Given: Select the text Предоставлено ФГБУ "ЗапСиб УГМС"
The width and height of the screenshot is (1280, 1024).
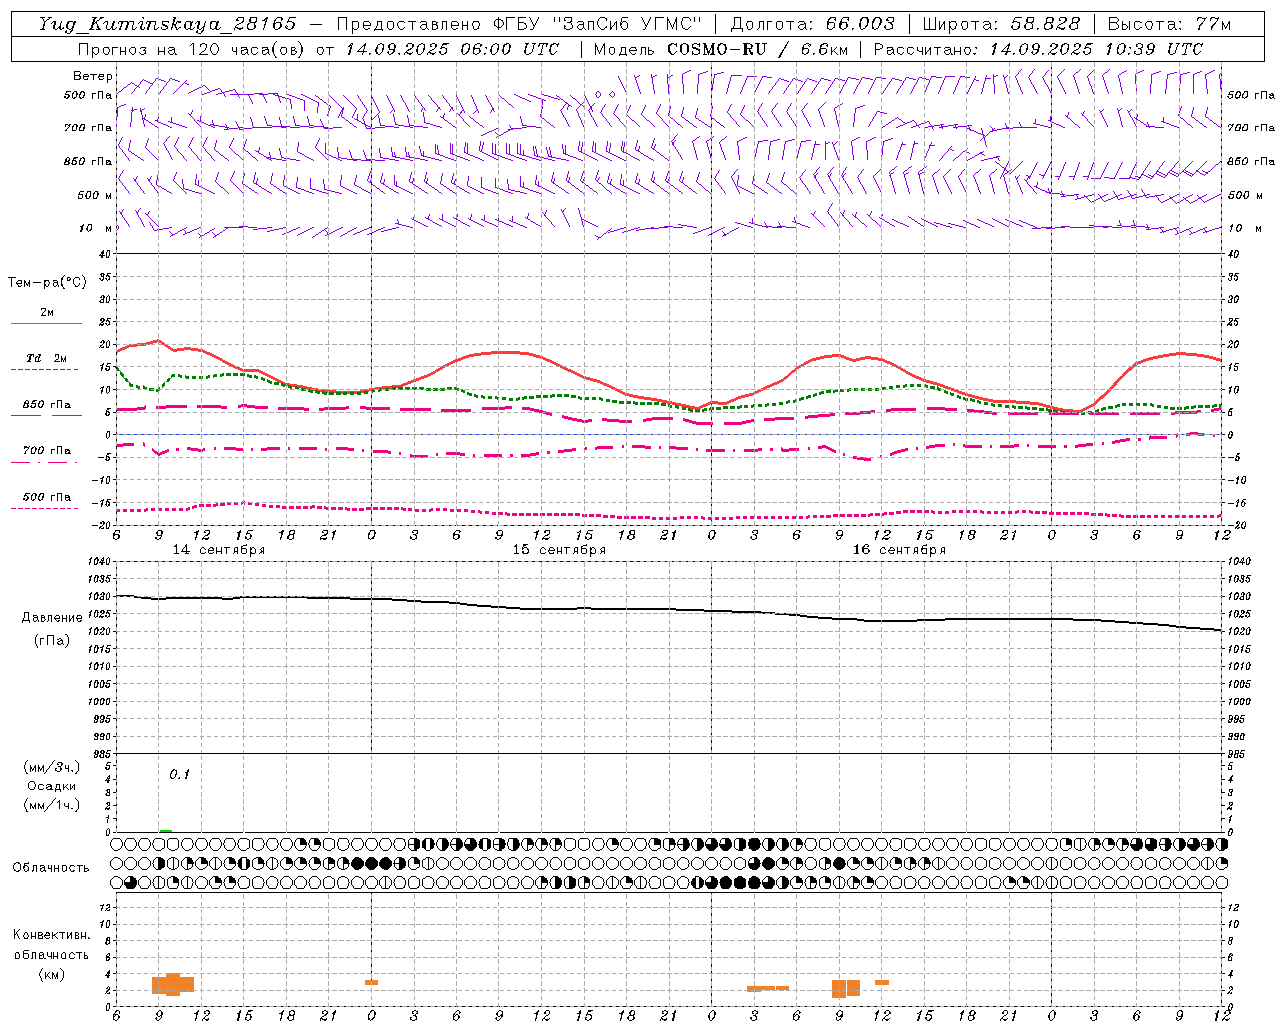Looking at the screenshot, I should point(519,24).
